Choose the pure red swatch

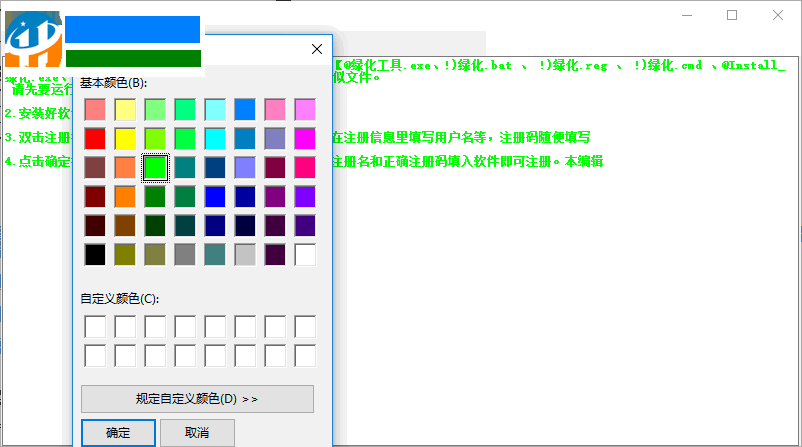[95, 139]
